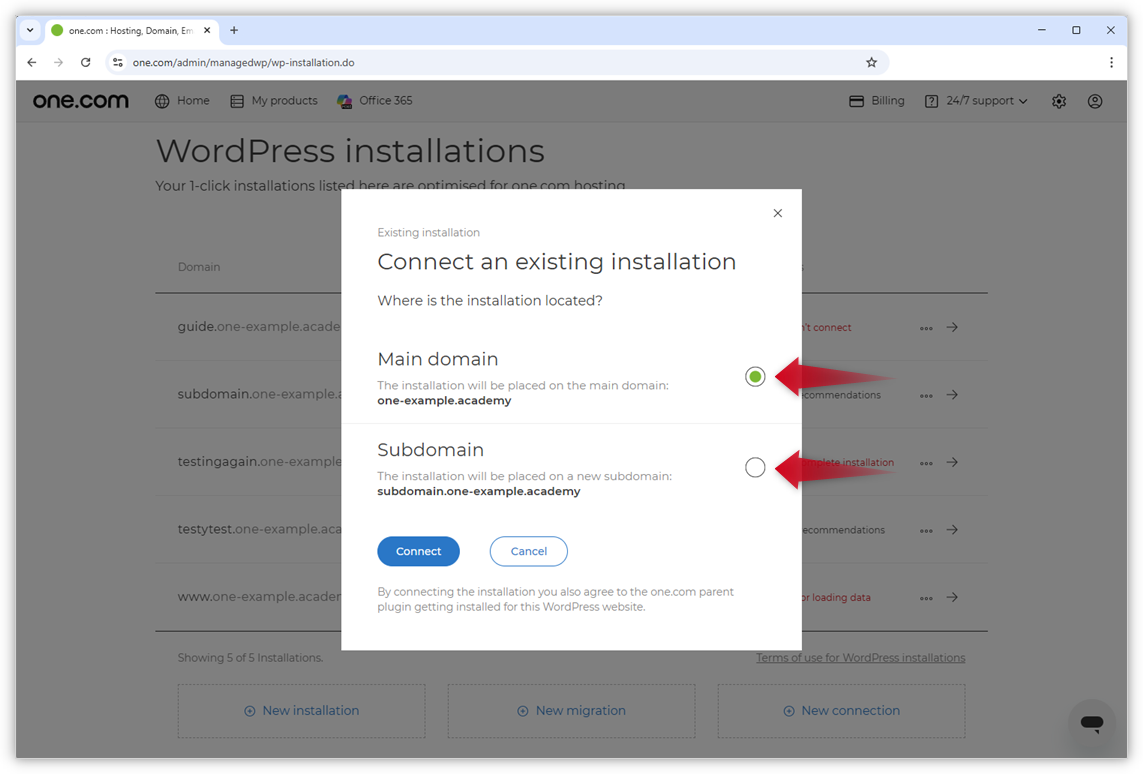Screen dimensions: 1143x774
Task: Open arrow for guide.one-example row
Action: [952, 327]
